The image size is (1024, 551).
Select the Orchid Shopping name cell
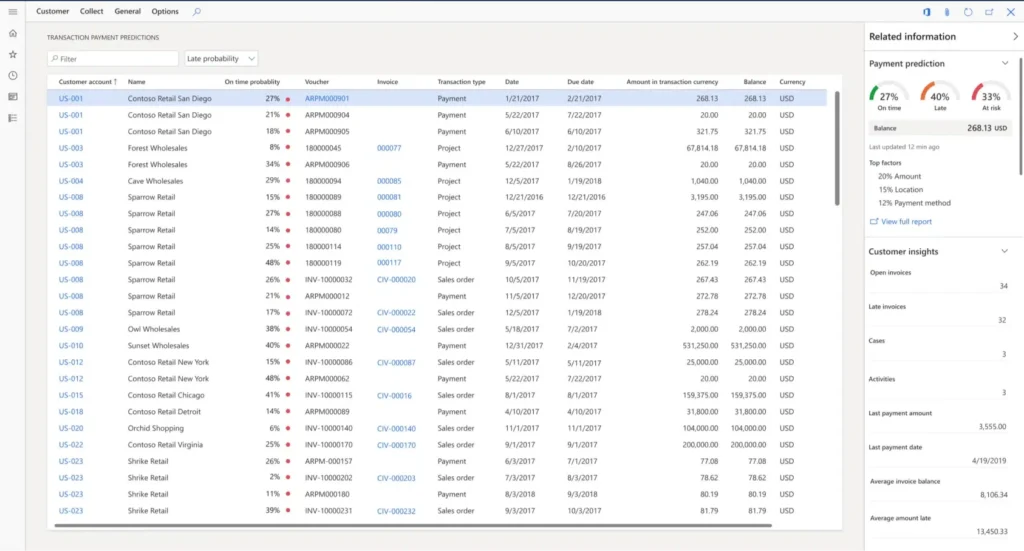point(155,428)
